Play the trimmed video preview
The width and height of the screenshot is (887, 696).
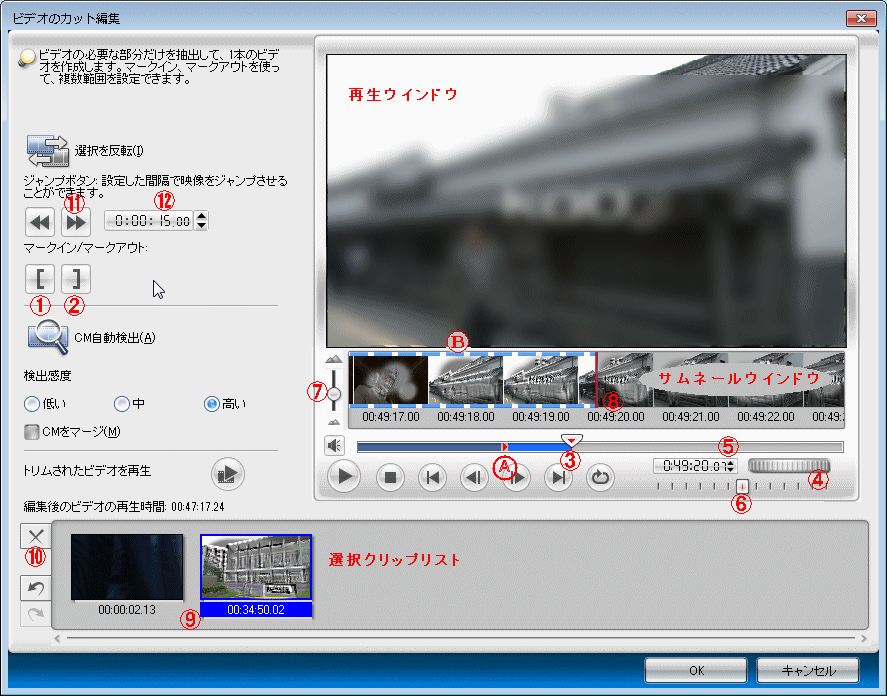pos(228,470)
